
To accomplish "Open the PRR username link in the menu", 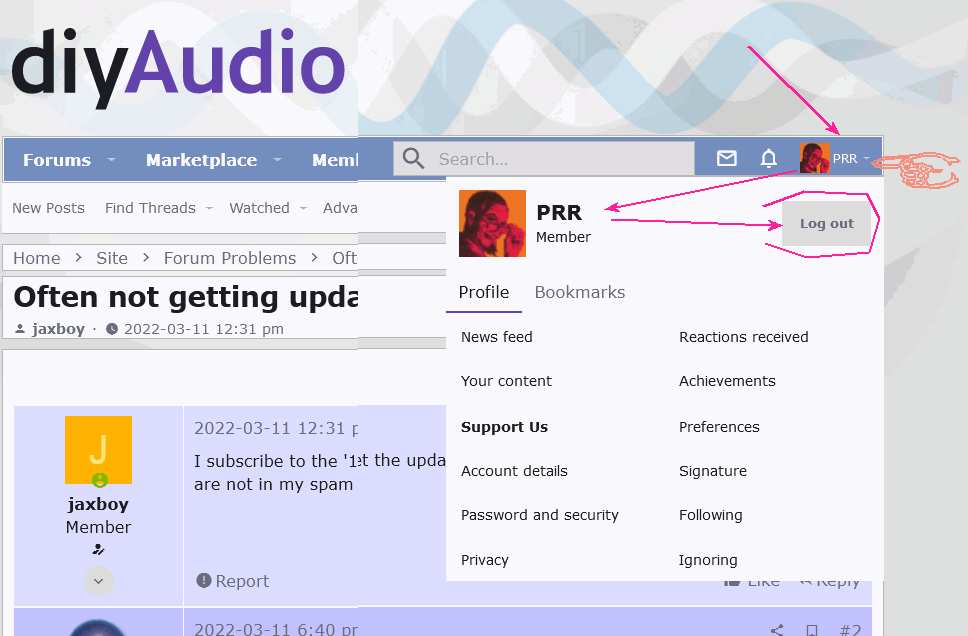I will coord(559,212).
